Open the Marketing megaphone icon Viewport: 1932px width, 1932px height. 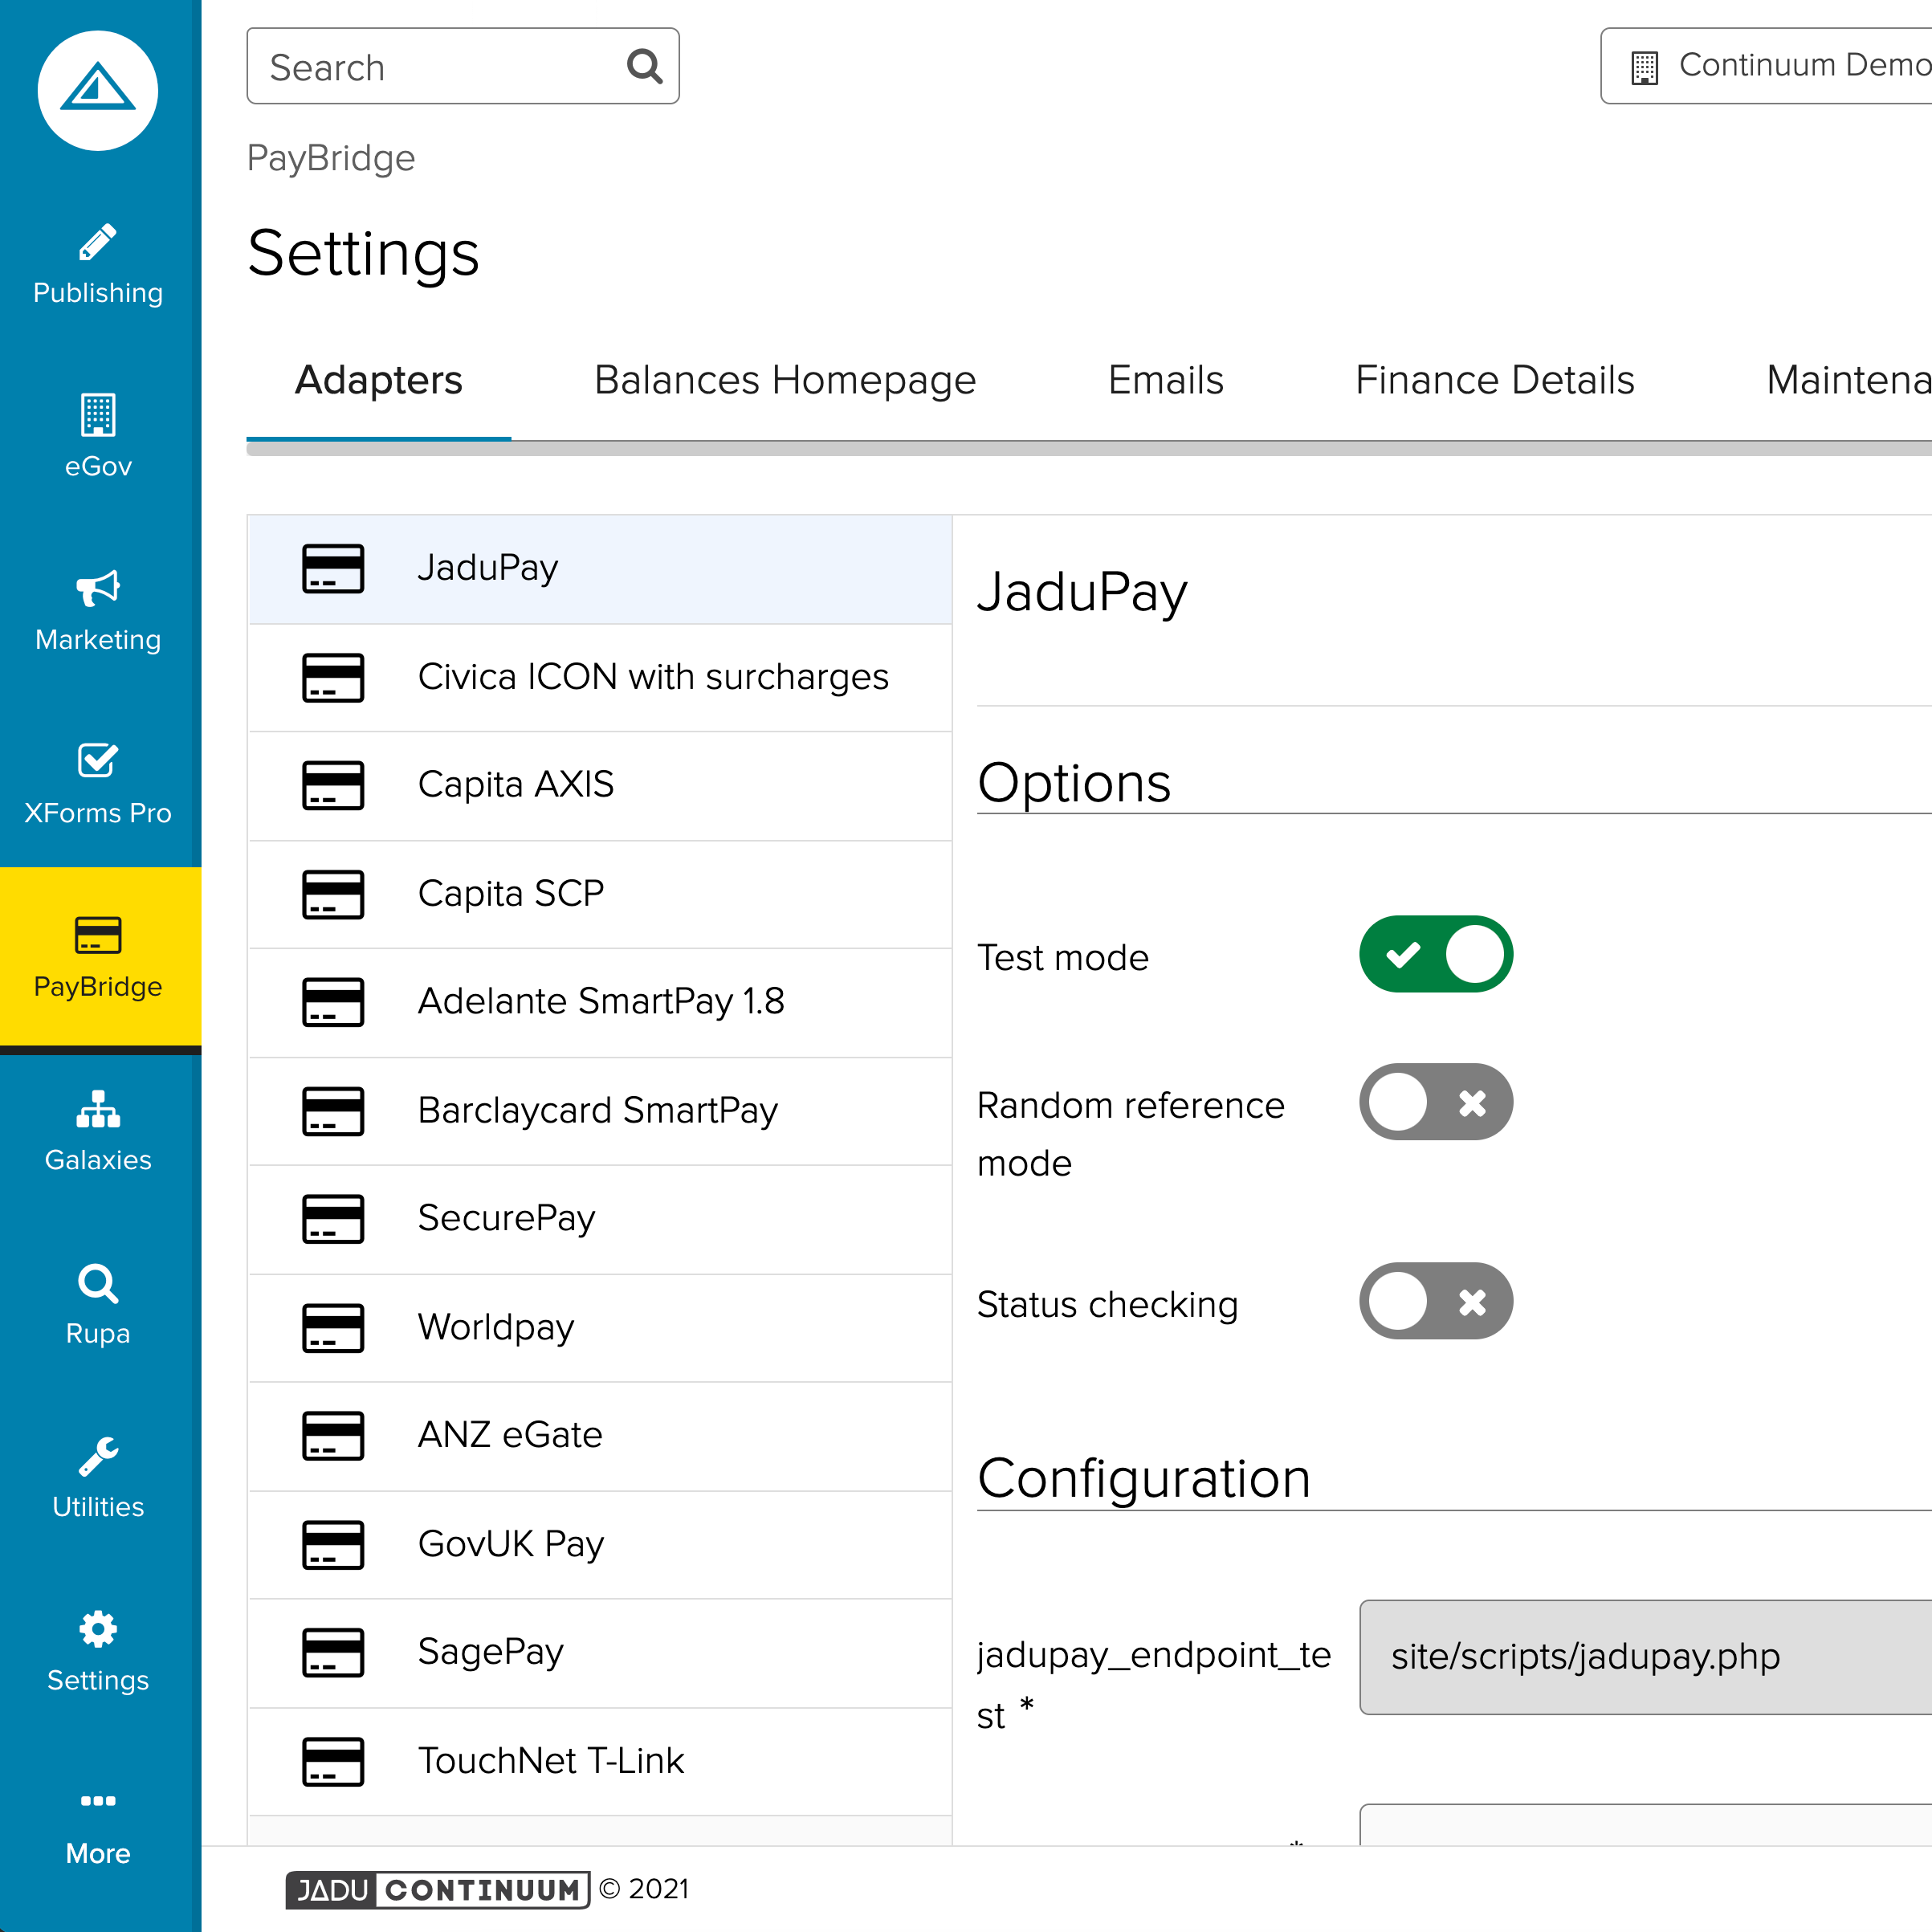tap(98, 588)
